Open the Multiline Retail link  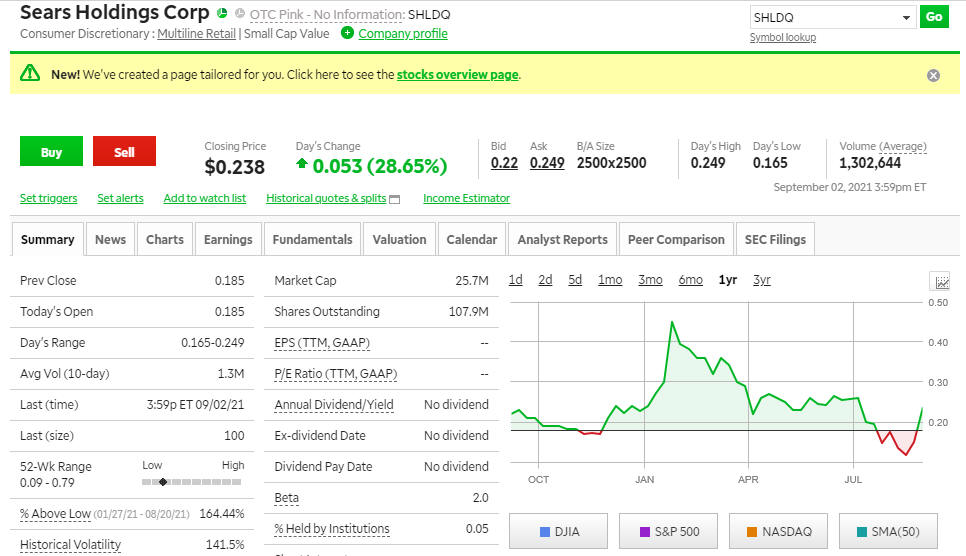point(197,34)
